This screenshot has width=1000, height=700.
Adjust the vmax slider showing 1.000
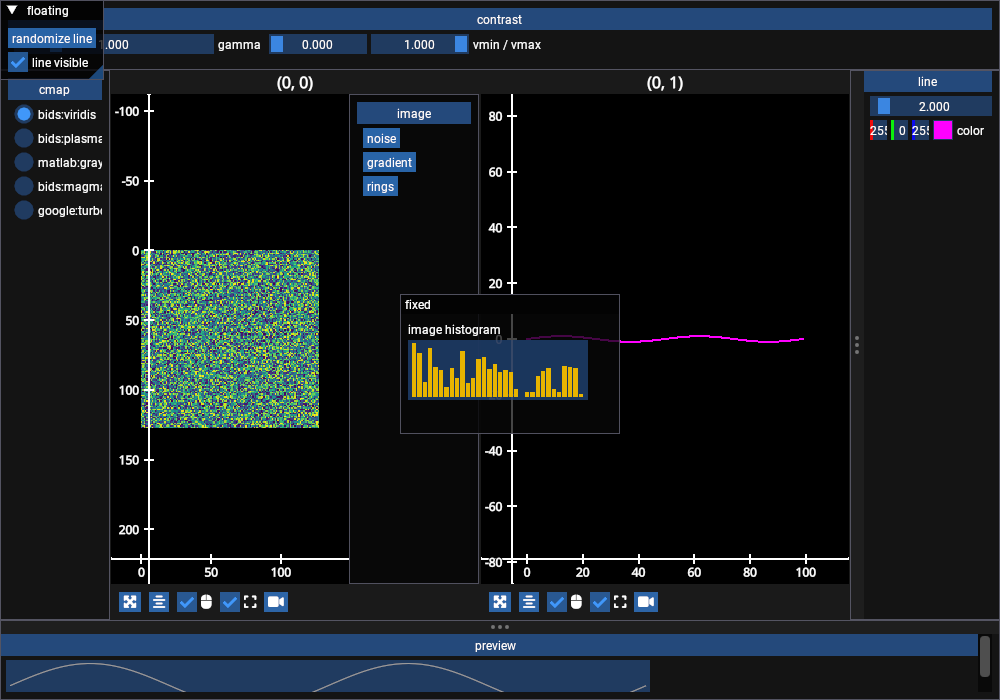(420, 45)
